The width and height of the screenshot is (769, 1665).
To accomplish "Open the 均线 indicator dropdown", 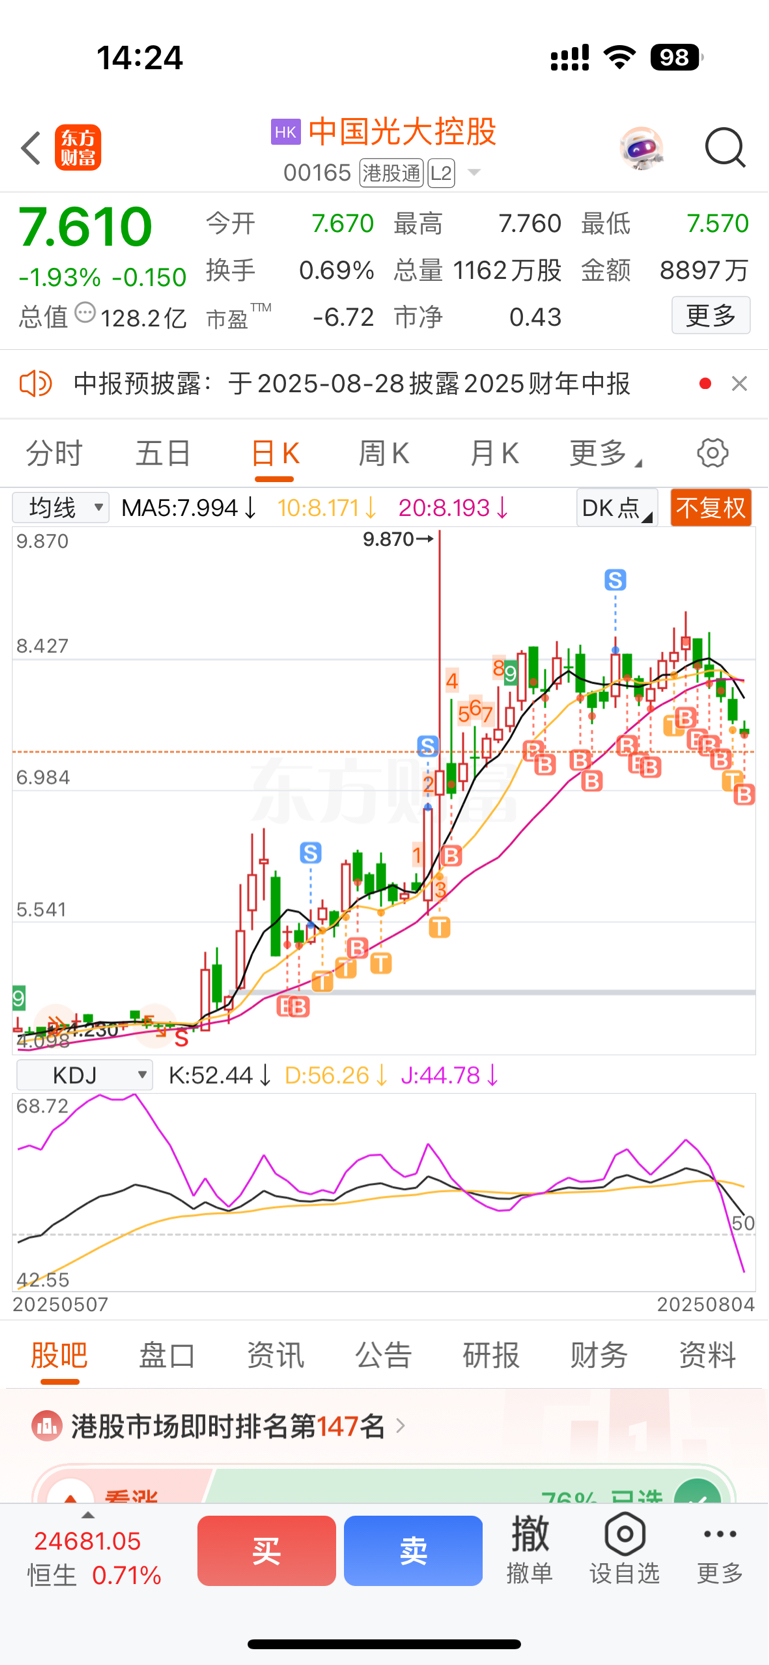I will tap(60, 508).
